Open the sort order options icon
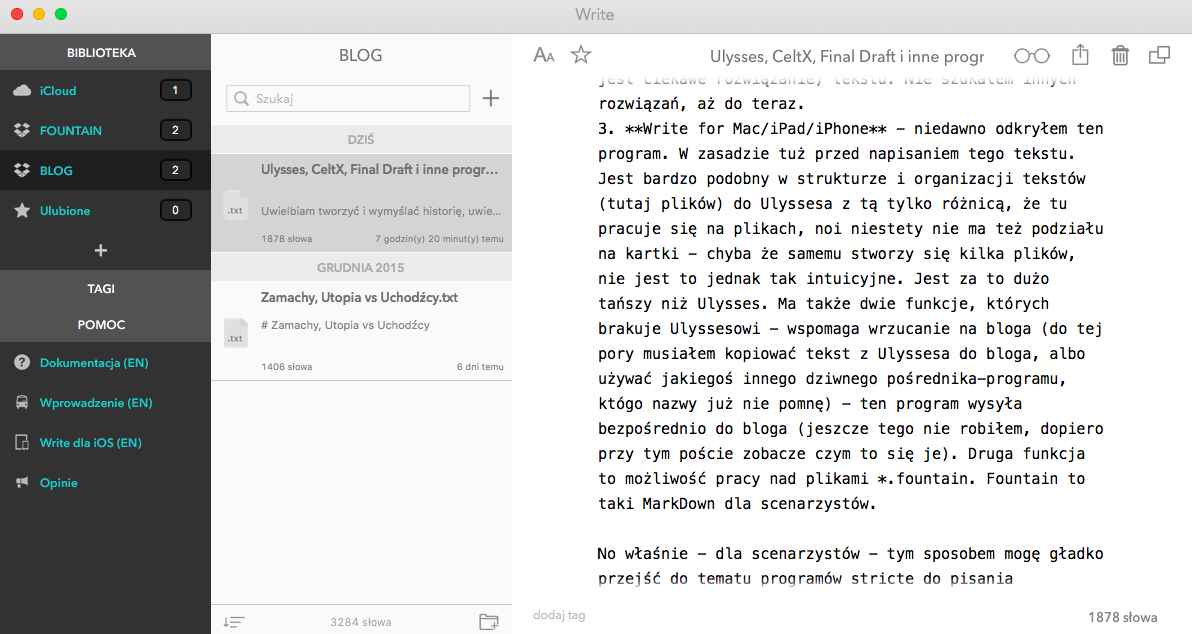This screenshot has width=1192, height=634. point(233,622)
